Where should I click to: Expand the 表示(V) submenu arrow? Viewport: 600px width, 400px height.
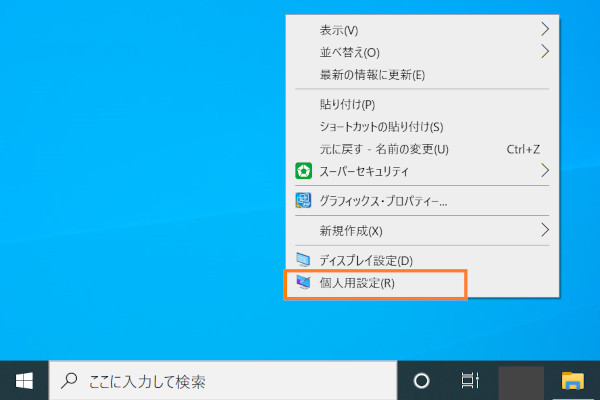click(545, 29)
